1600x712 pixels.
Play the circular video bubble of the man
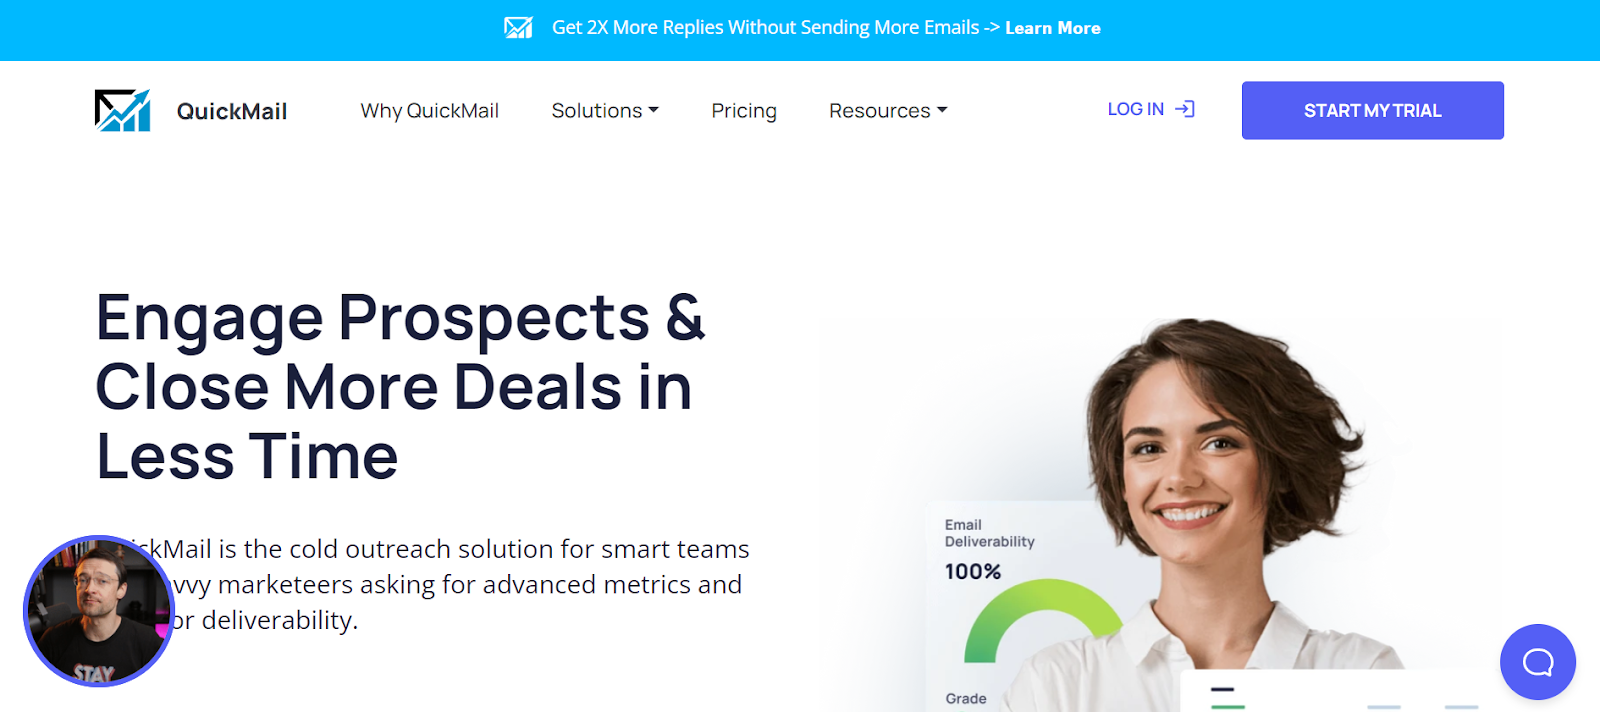[x=99, y=611]
